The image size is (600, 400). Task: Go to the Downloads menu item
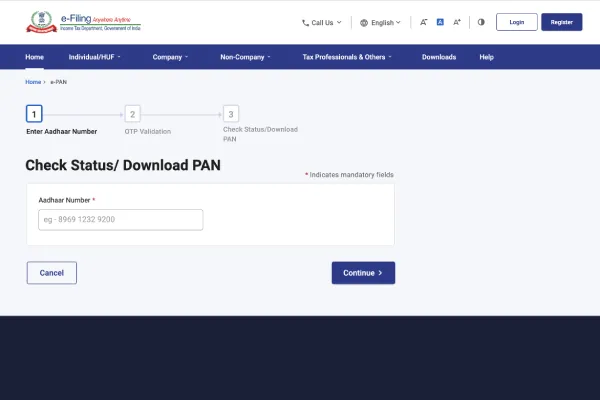coord(439,57)
